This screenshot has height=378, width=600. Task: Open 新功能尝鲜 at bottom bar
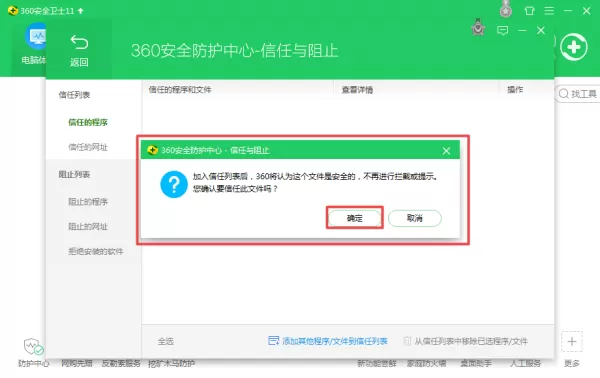click(x=377, y=363)
